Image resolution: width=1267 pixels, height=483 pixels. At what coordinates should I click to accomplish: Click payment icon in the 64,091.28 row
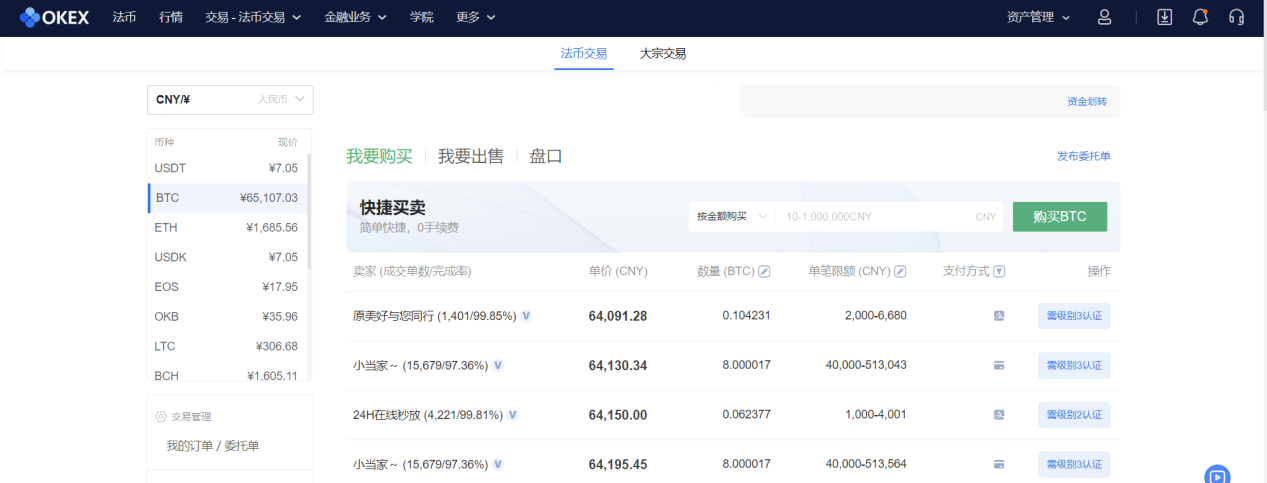pyautogui.click(x=999, y=316)
